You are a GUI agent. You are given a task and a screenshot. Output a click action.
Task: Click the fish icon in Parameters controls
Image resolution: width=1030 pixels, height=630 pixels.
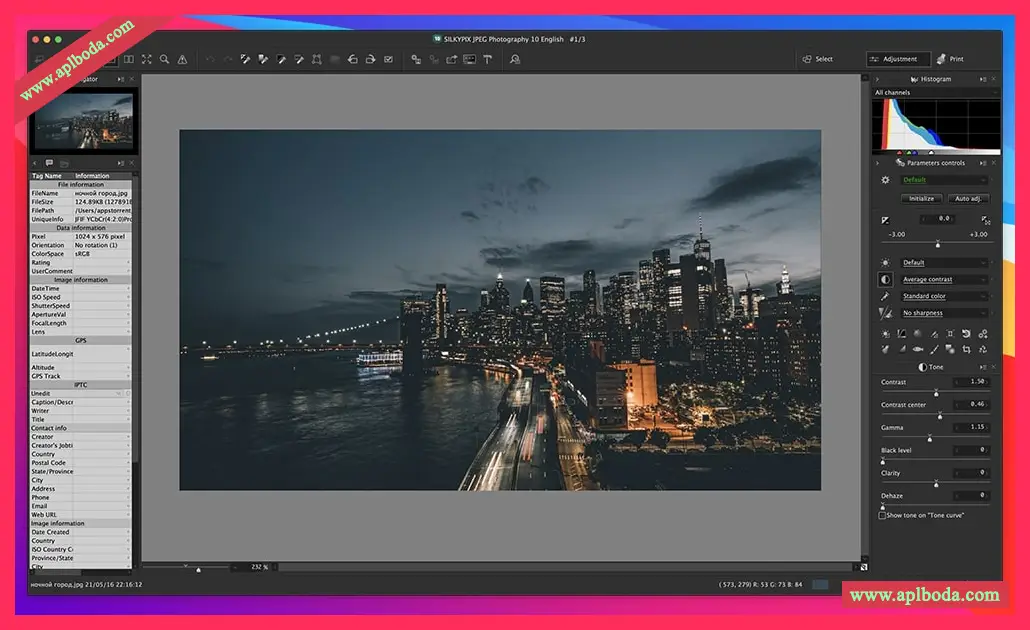pos(918,349)
